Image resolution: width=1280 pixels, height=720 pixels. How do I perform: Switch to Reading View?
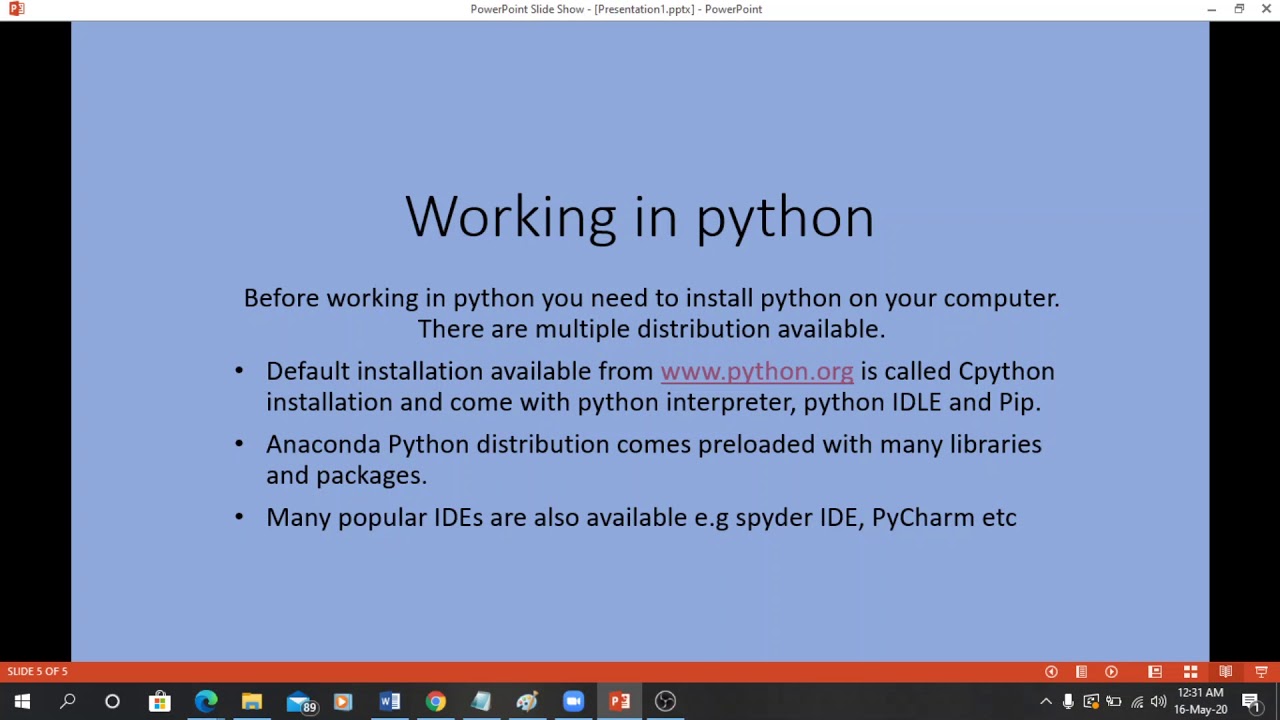(x=1225, y=672)
